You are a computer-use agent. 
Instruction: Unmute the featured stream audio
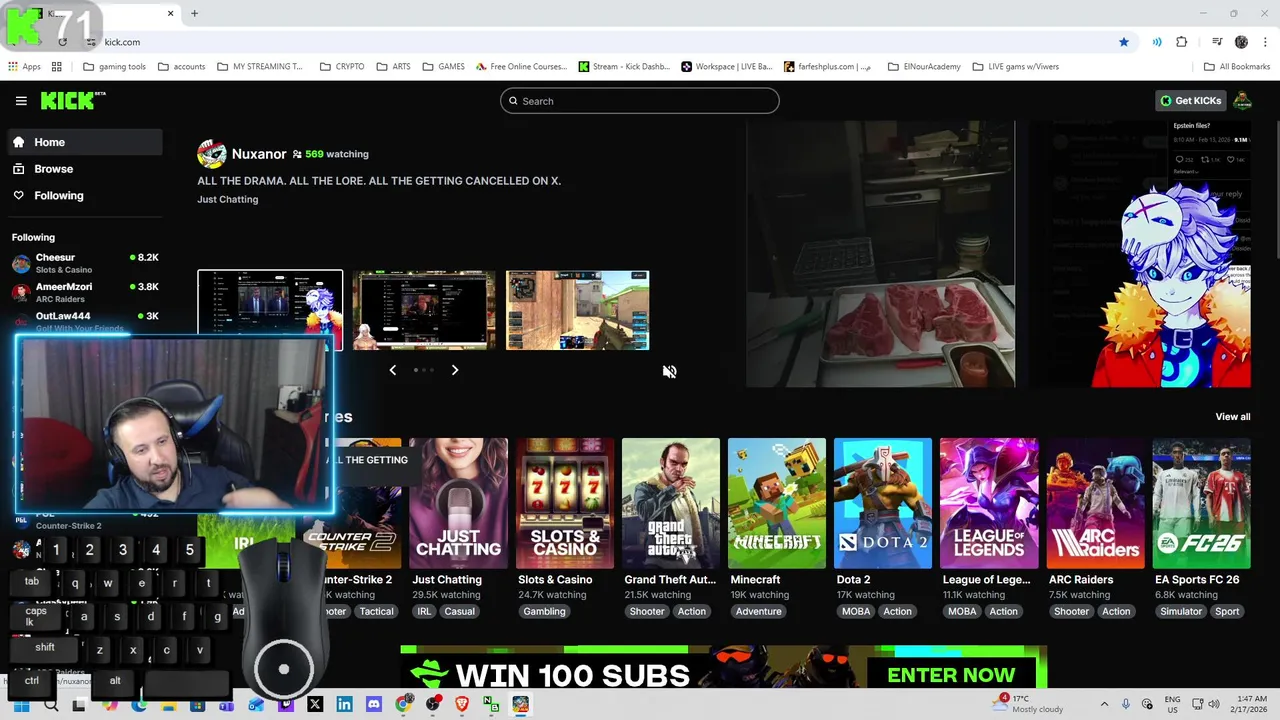[x=669, y=371]
